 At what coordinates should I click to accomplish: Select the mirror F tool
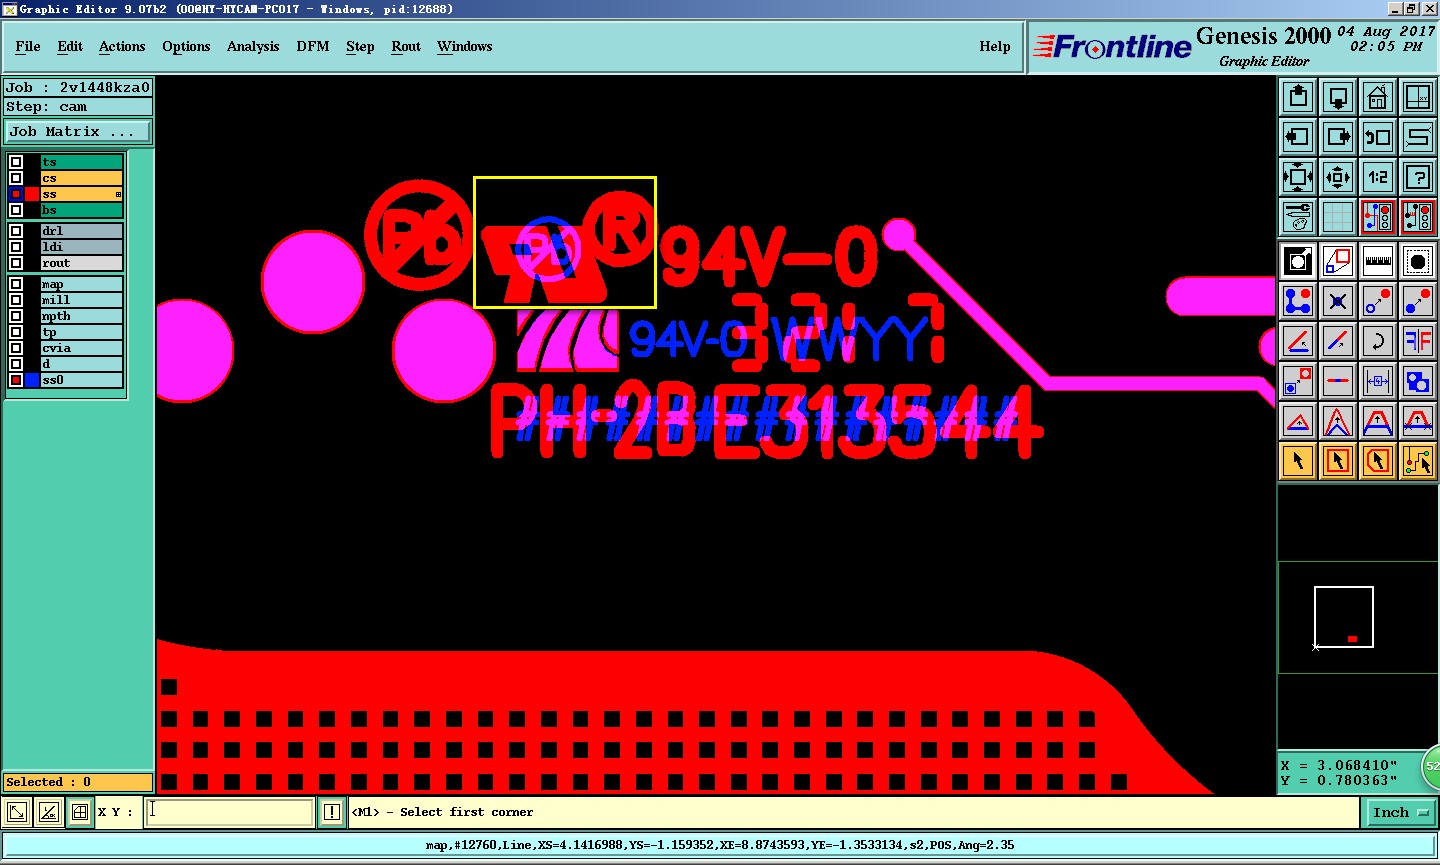[x=1418, y=341]
